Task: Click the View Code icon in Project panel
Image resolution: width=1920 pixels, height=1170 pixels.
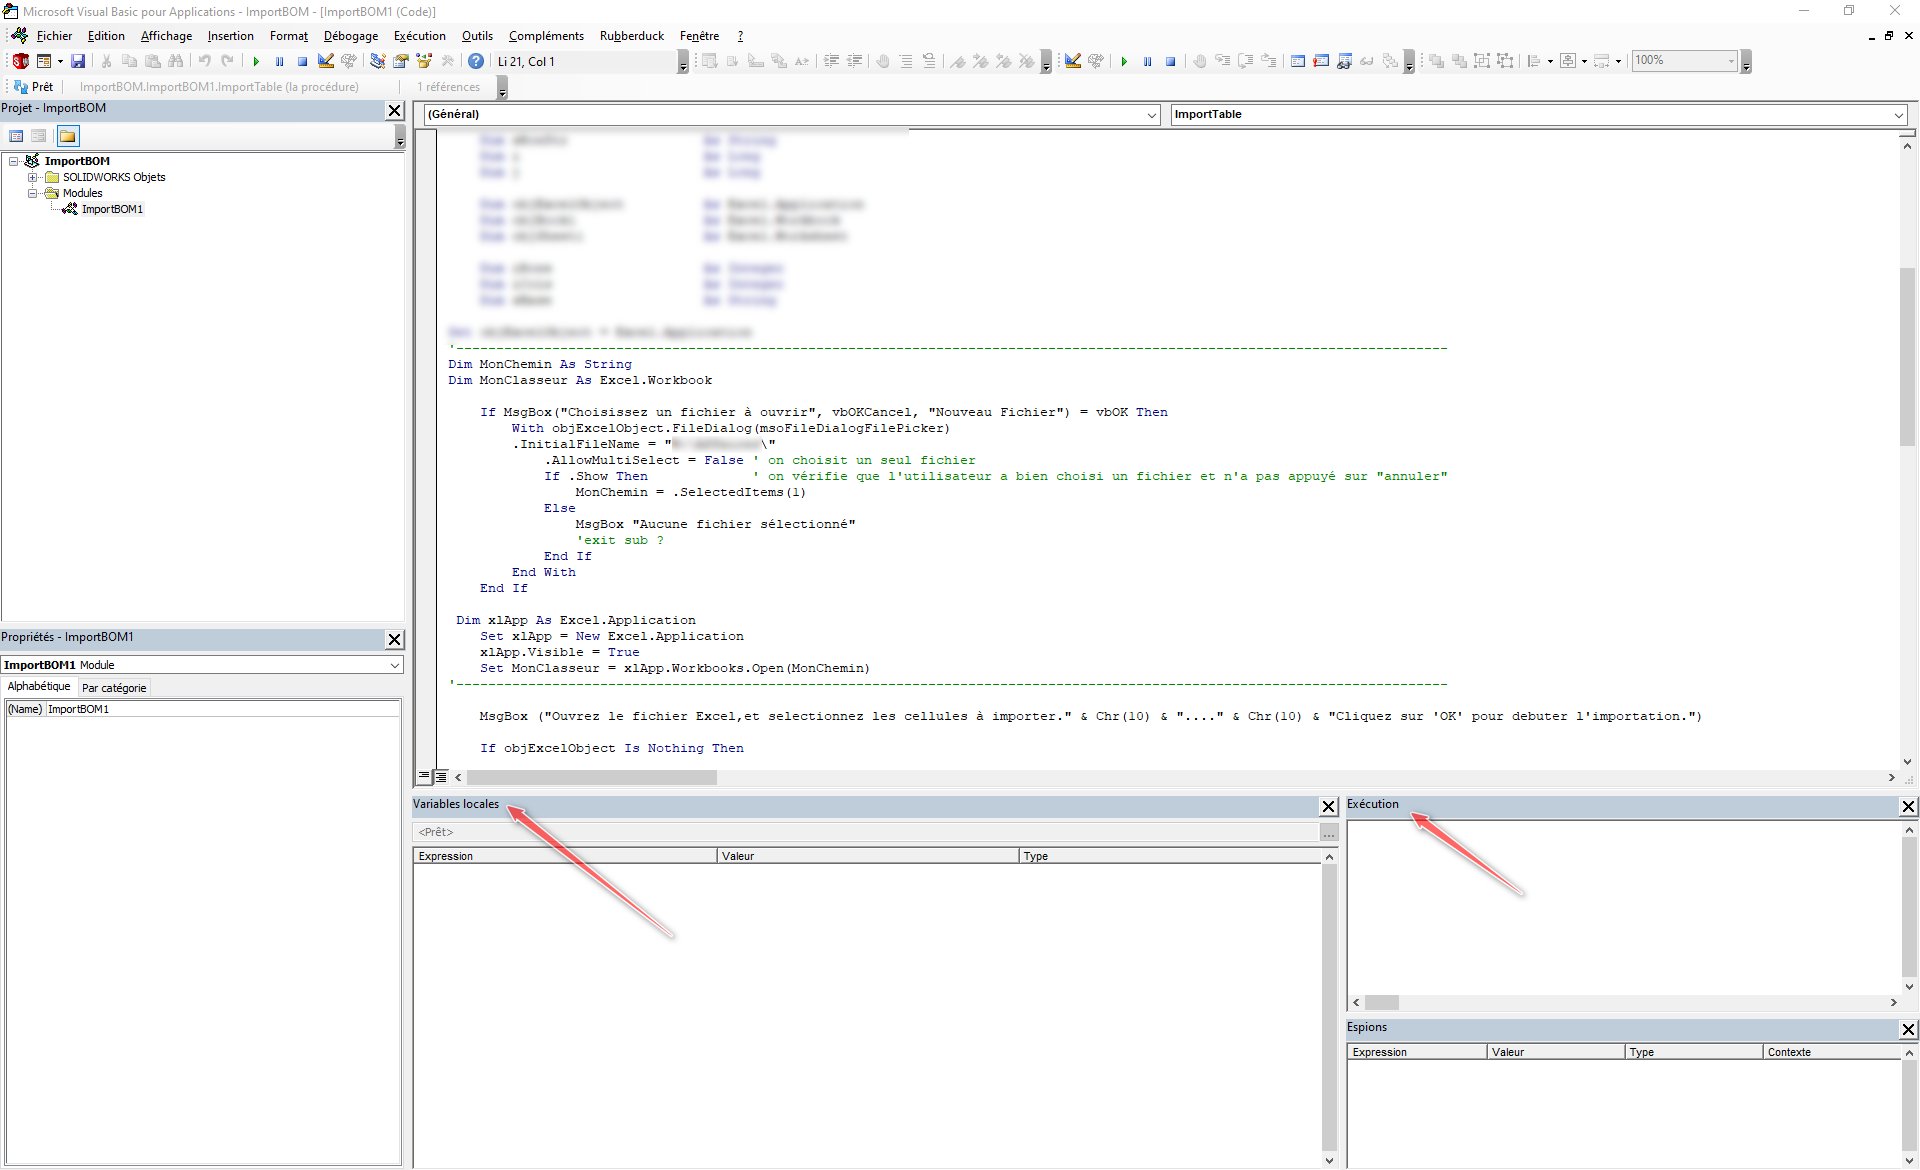Action: (x=16, y=136)
